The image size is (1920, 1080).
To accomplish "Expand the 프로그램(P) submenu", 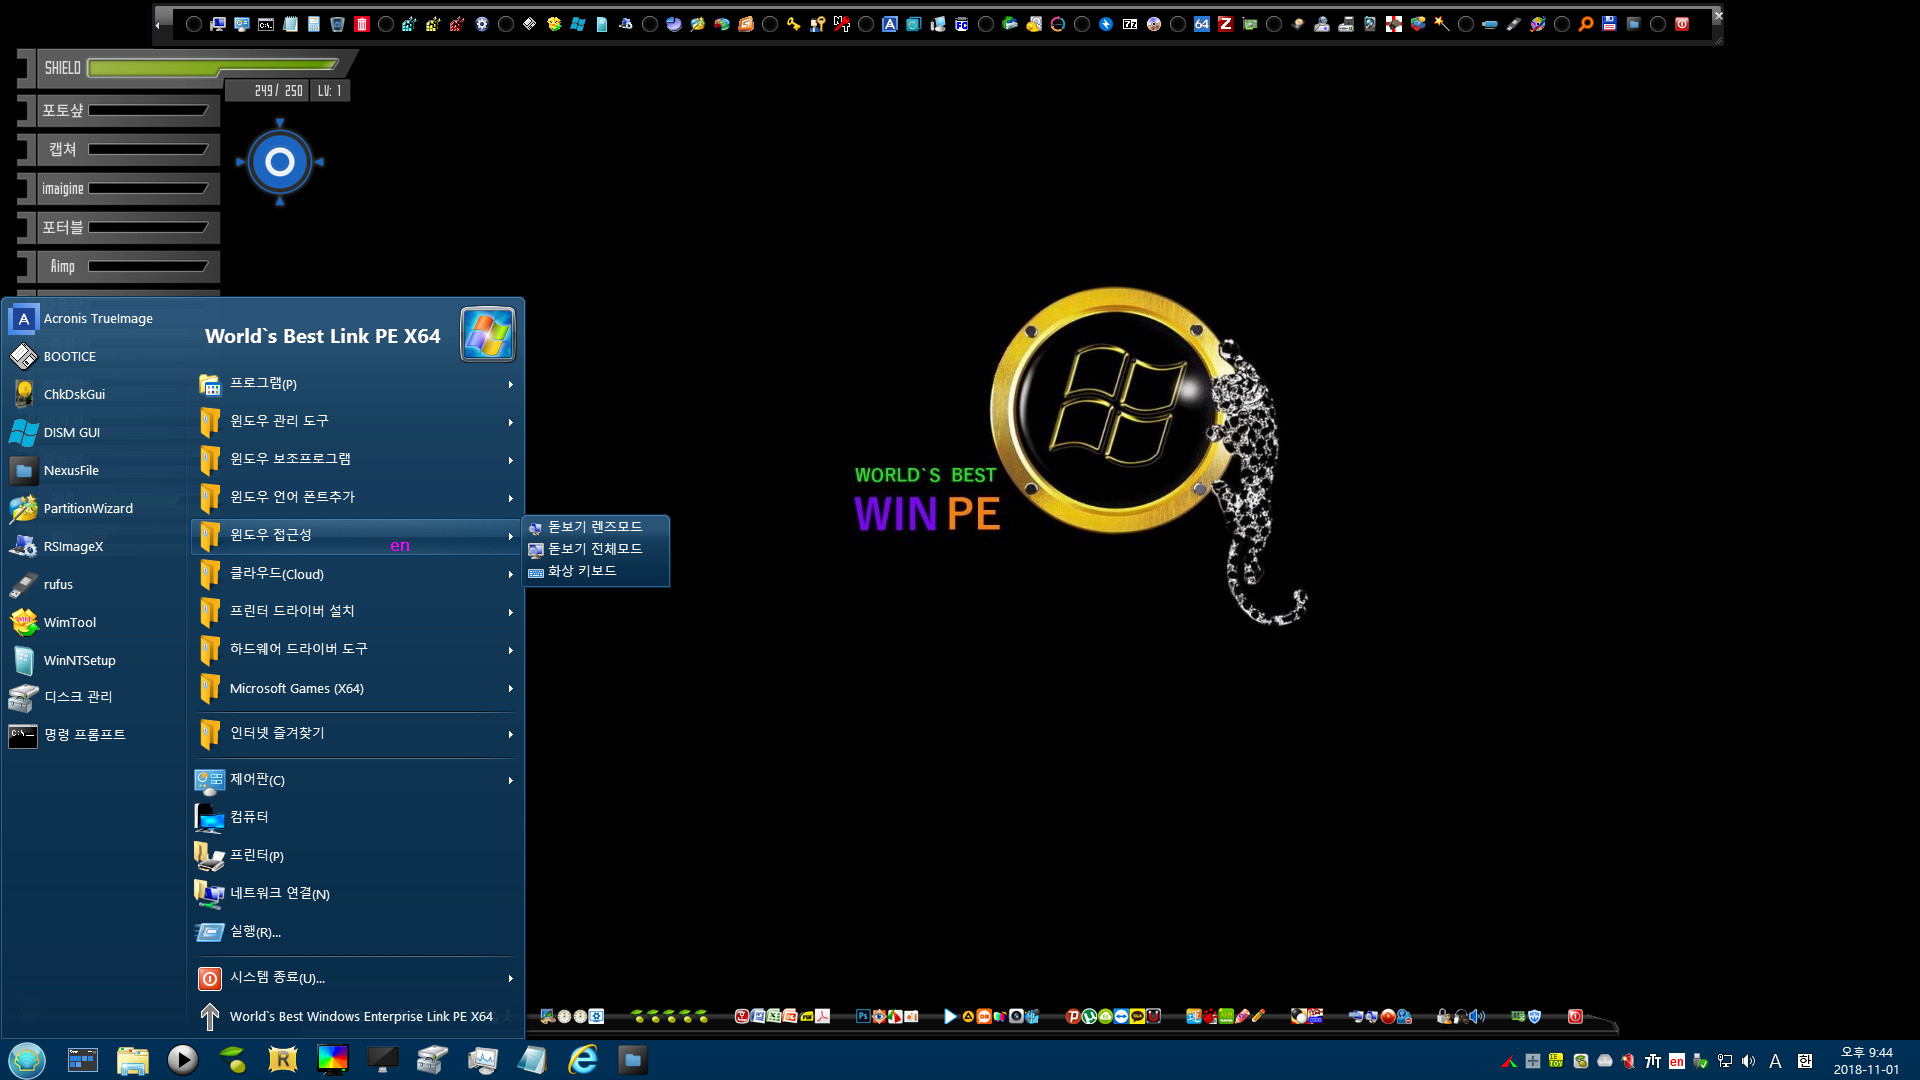I will tap(356, 384).
